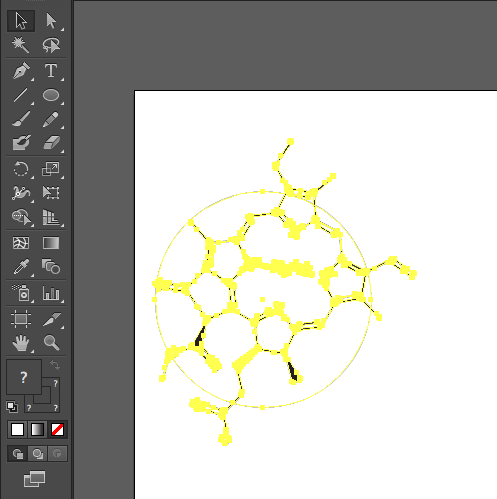
Task: Enable Draw Behind mode
Action: (x=37, y=454)
